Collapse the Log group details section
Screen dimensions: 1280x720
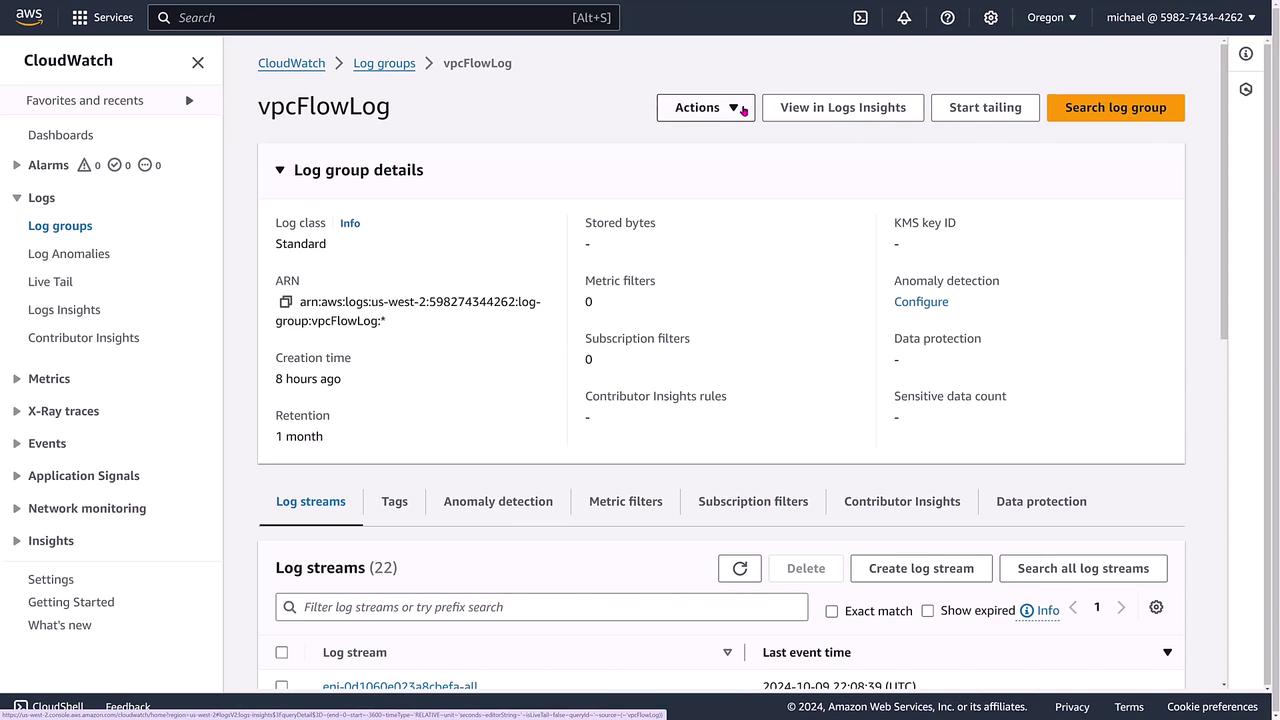coord(280,170)
